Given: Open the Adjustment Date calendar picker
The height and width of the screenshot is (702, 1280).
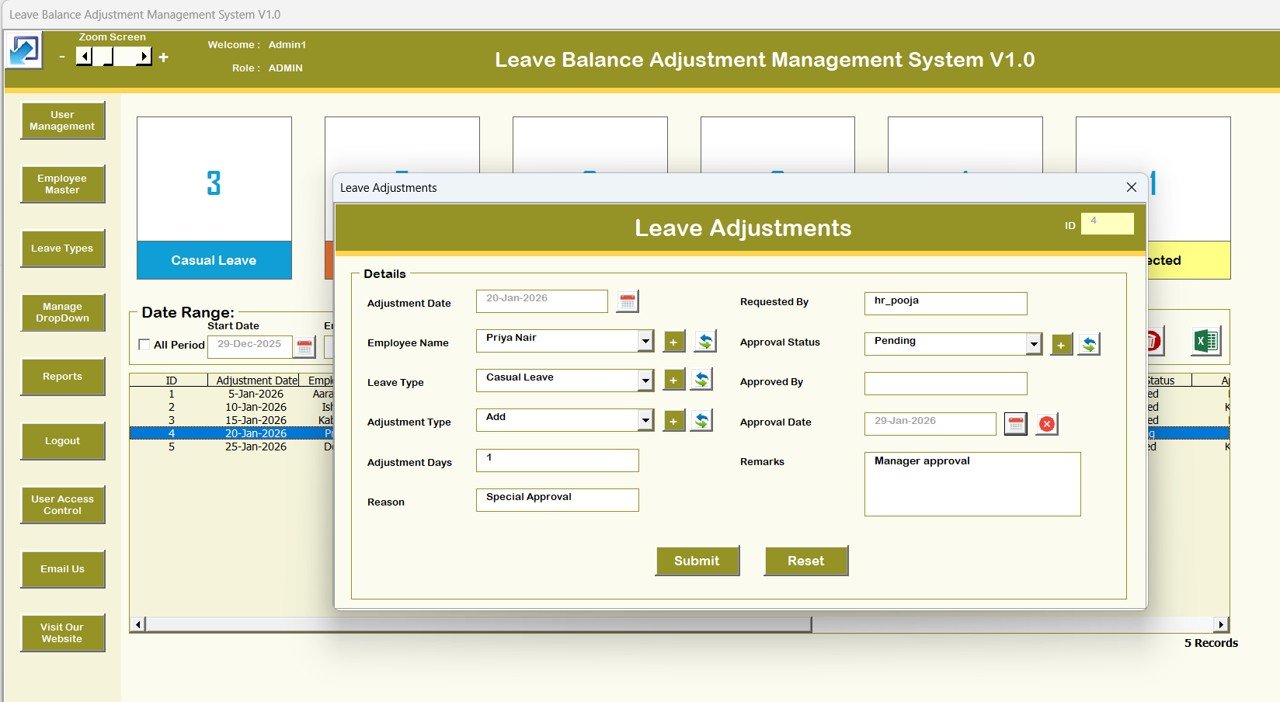Looking at the screenshot, I should [629, 301].
